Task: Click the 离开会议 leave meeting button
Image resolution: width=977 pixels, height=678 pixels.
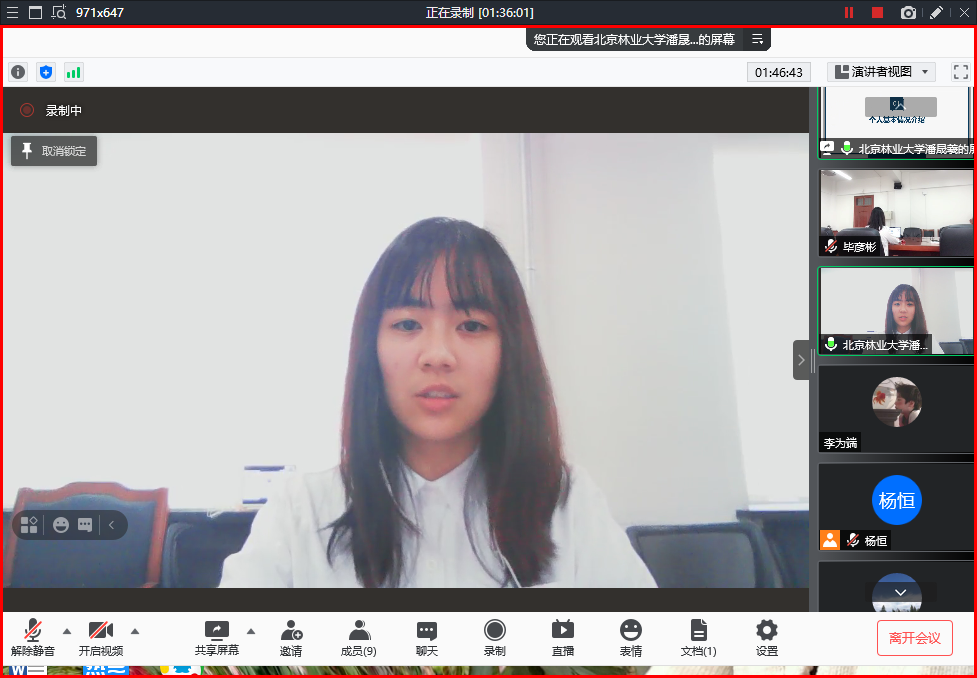Action: (x=914, y=638)
